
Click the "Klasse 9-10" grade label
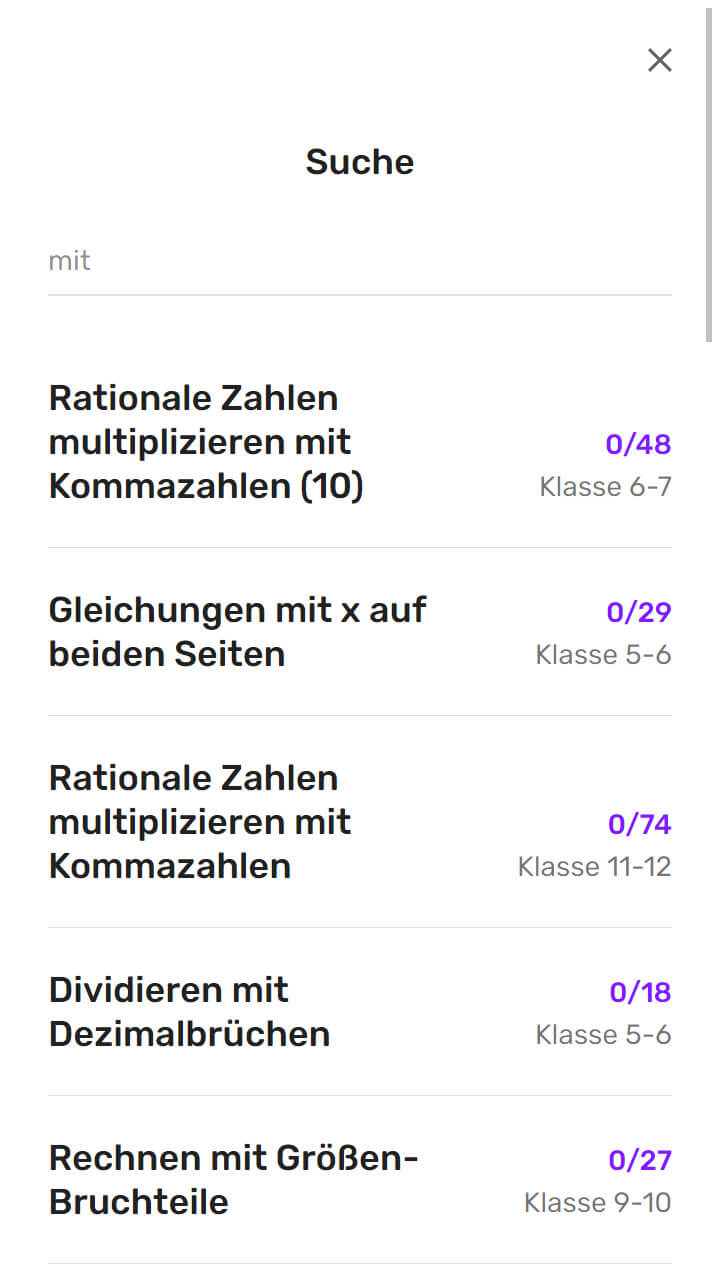[597, 1203]
